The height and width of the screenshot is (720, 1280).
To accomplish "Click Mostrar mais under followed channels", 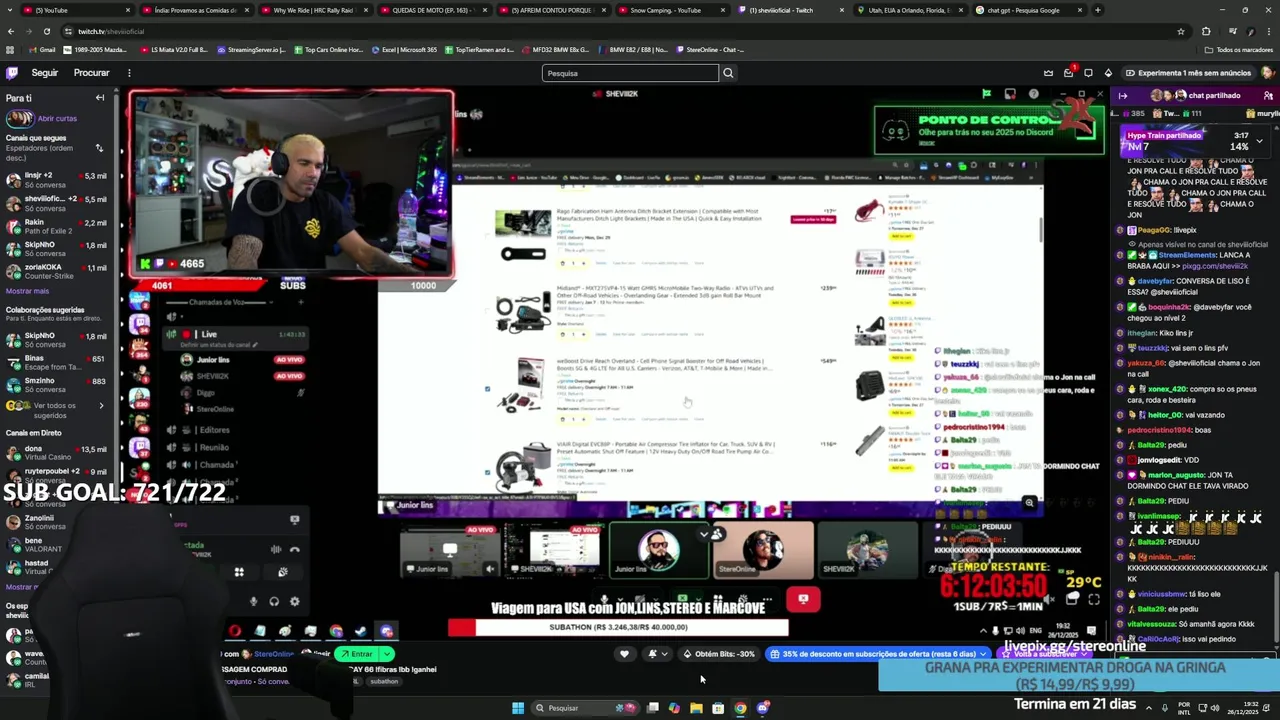I will pyautogui.click(x=27, y=291).
